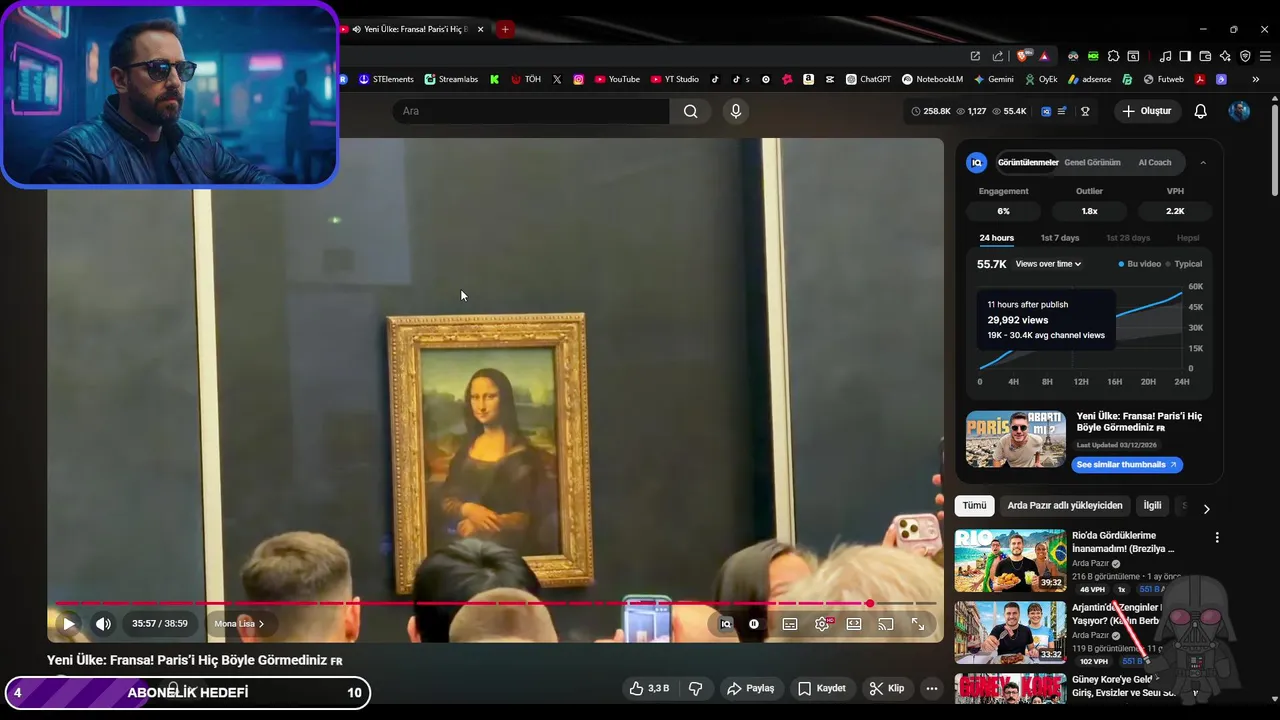This screenshot has height=720, width=1280.
Task: Like the video (3,3 B)
Action: 649,688
